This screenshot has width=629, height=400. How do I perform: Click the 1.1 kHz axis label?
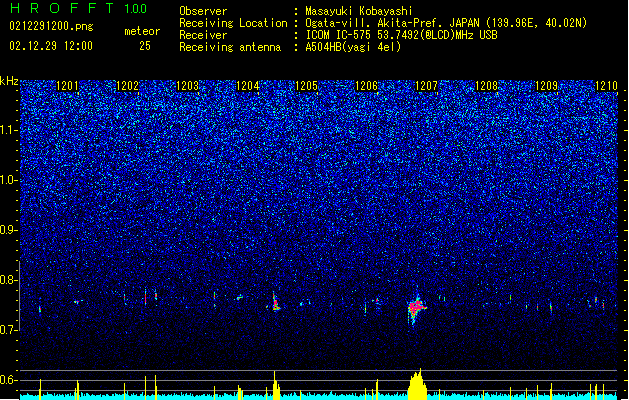(9, 130)
